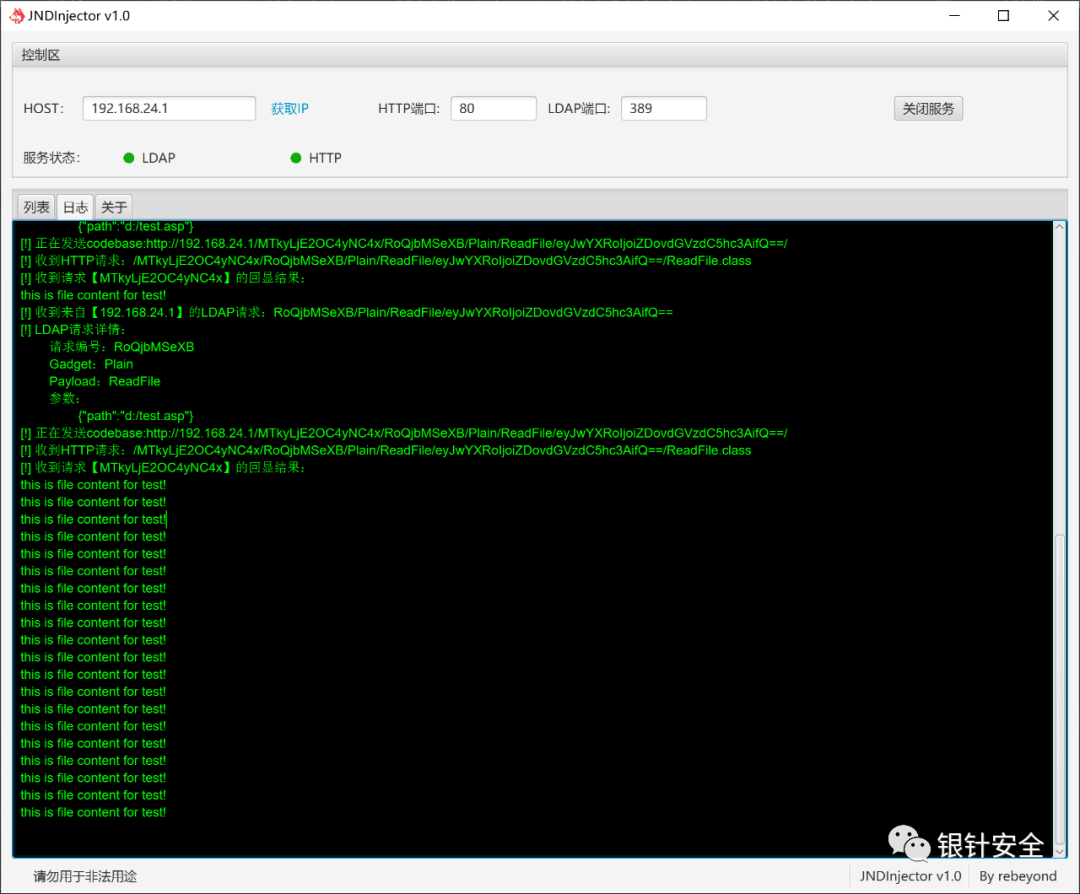
Task: Click the 关闭服务 button
Action: 928,108
